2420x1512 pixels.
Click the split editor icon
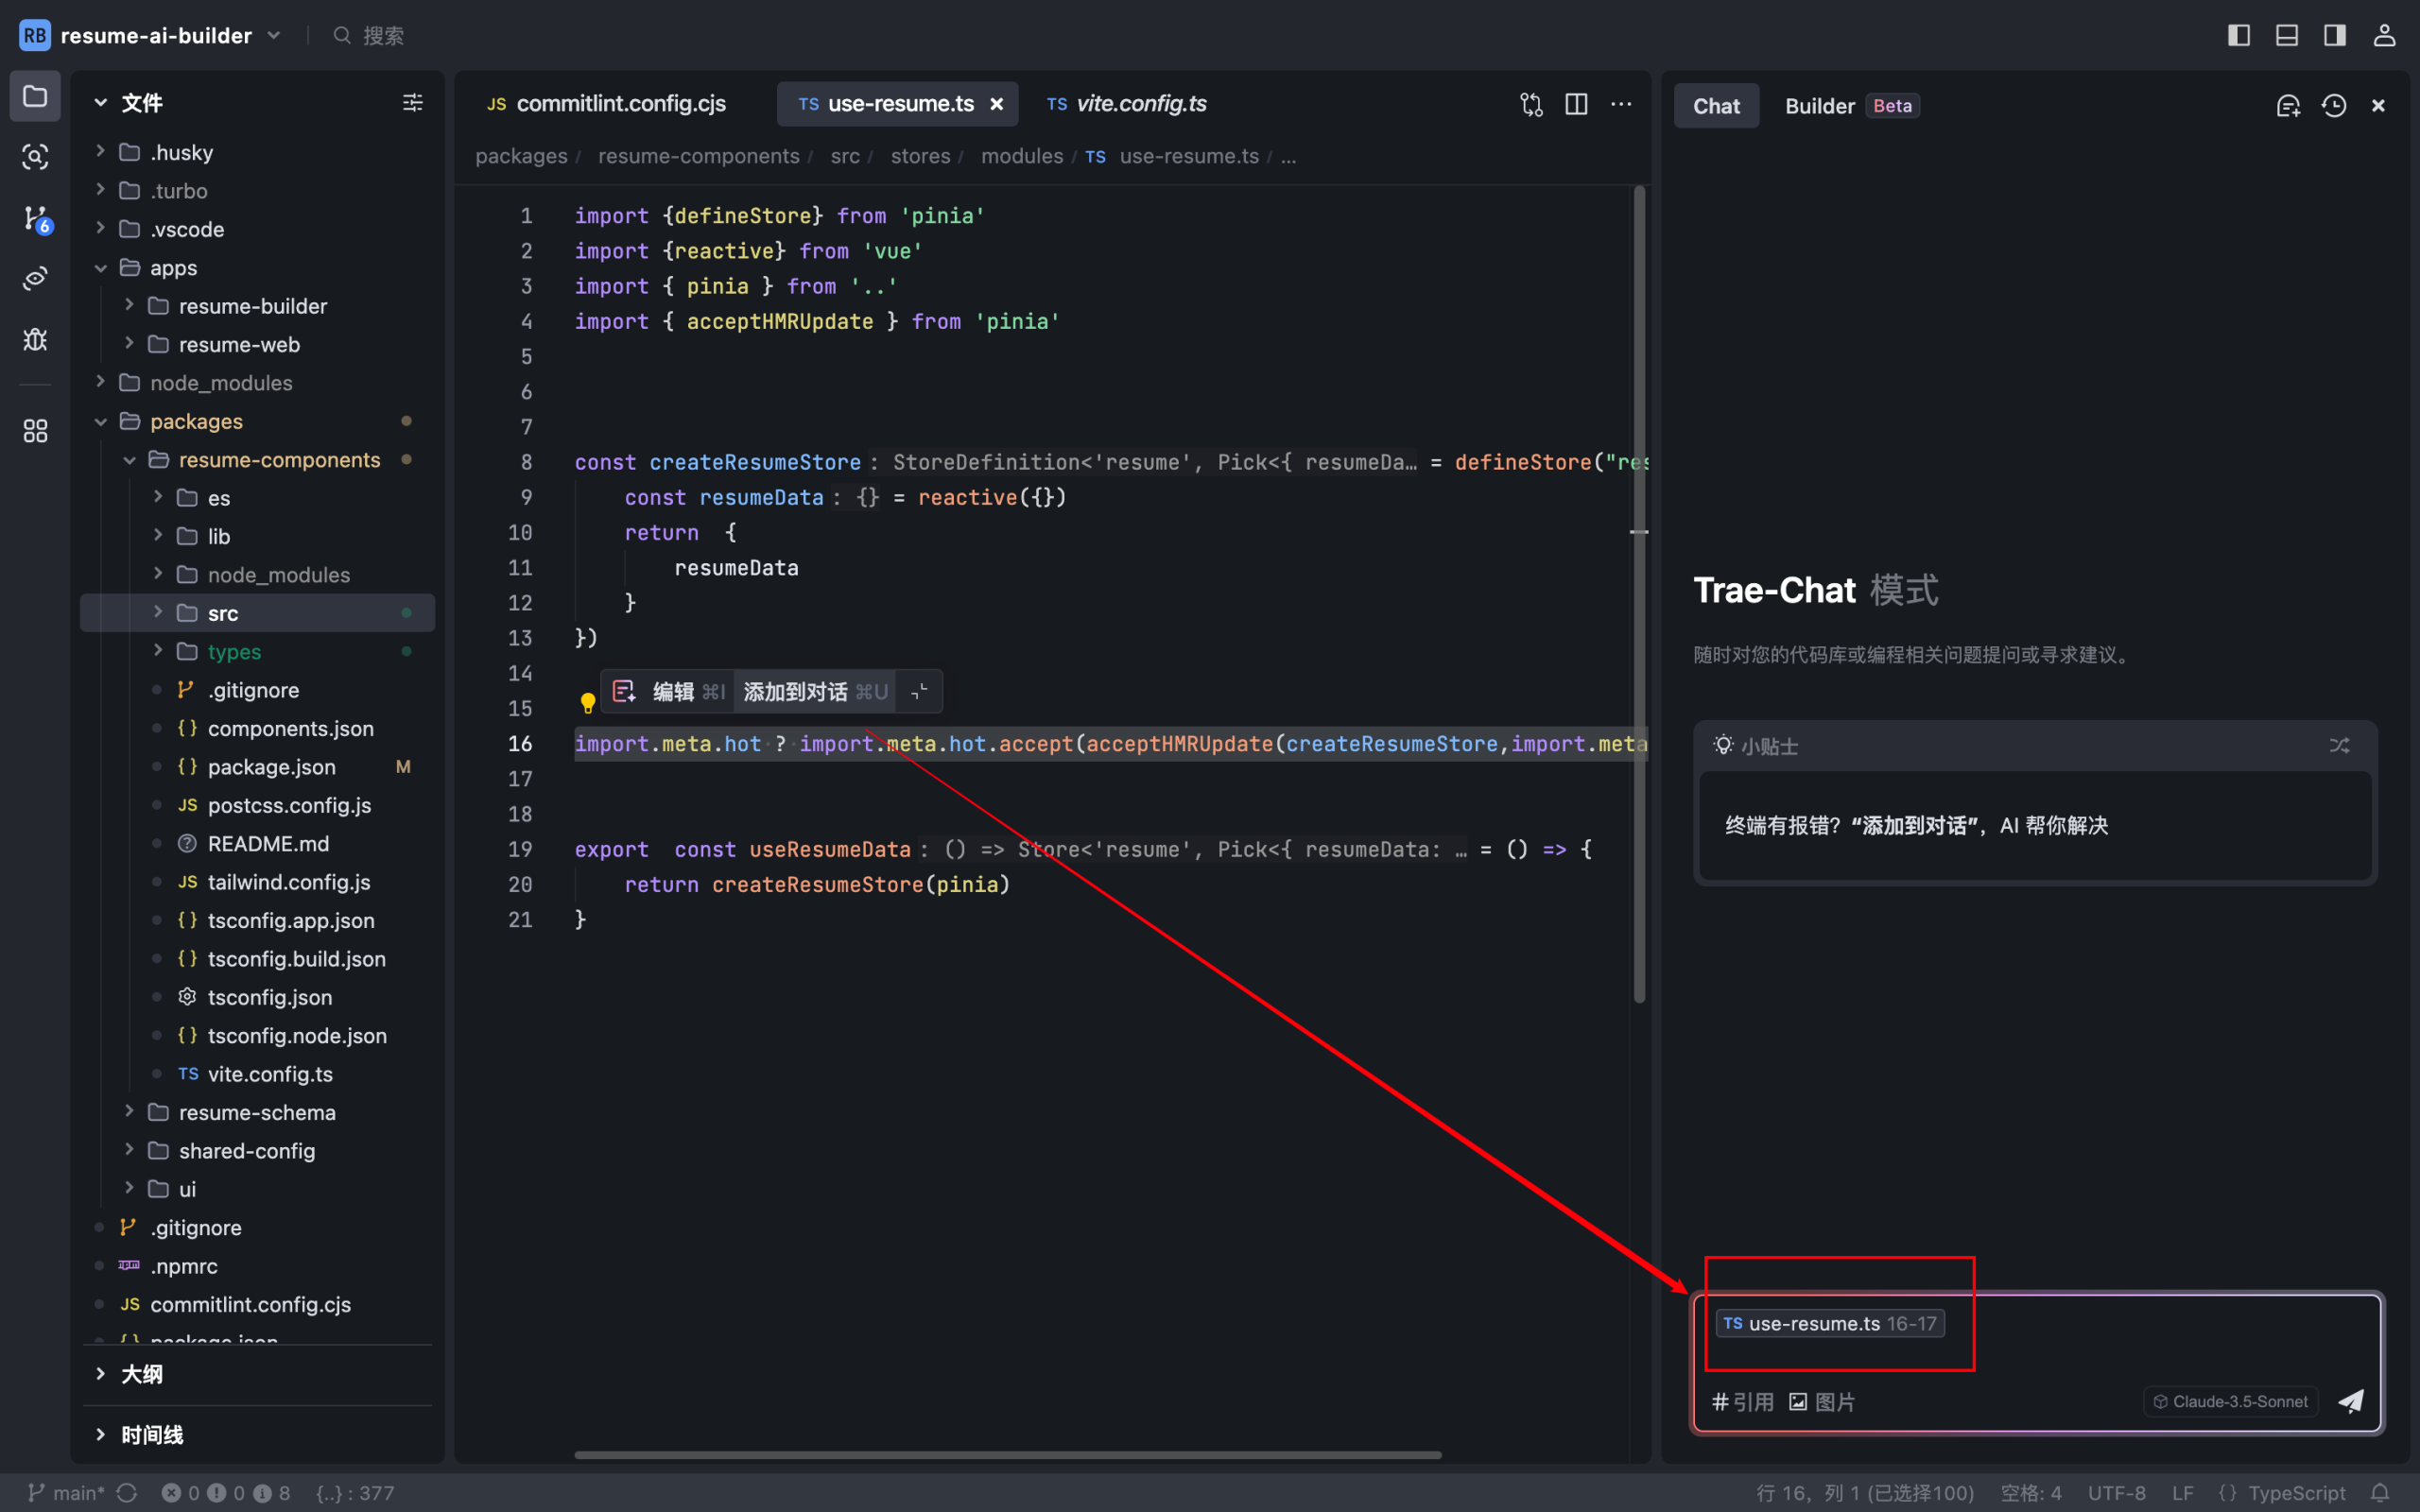pos(1576,104)
